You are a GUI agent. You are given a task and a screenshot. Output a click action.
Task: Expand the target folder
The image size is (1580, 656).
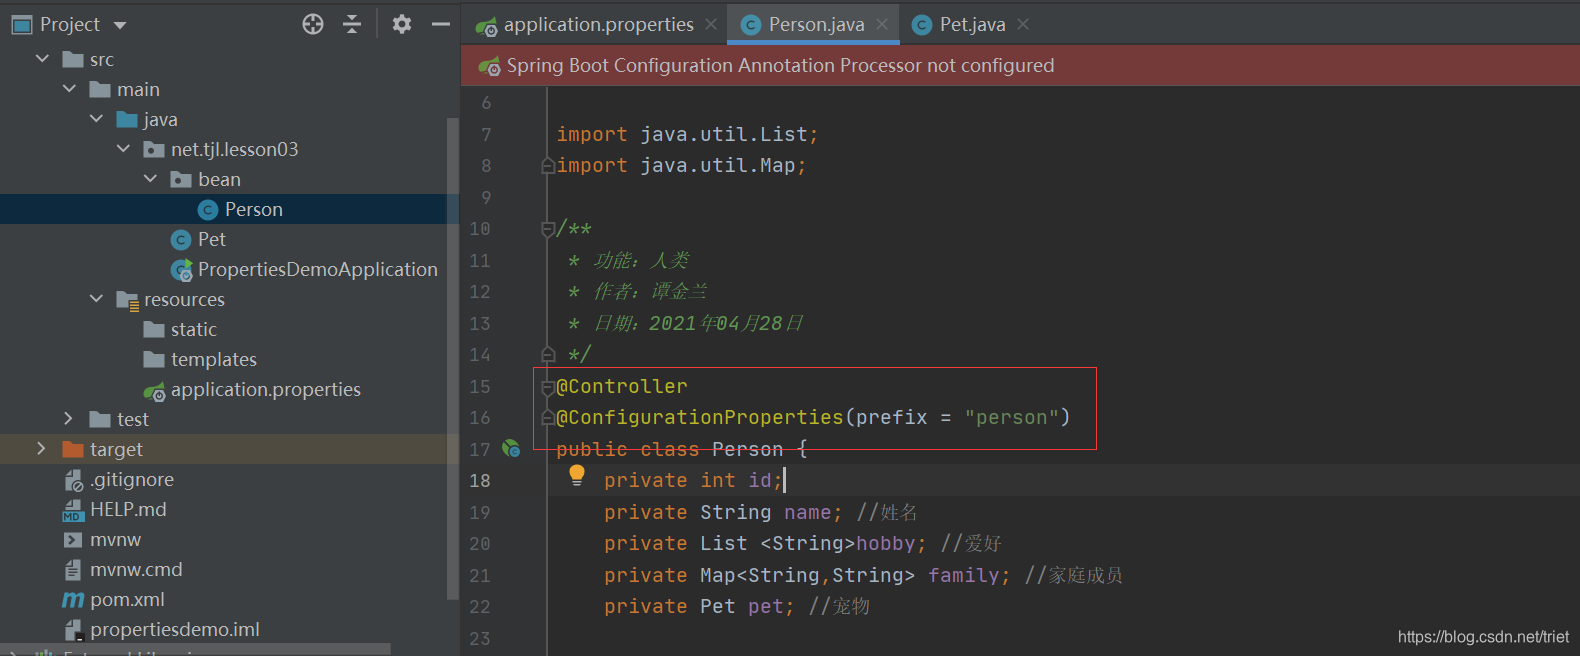coord(41,449)
